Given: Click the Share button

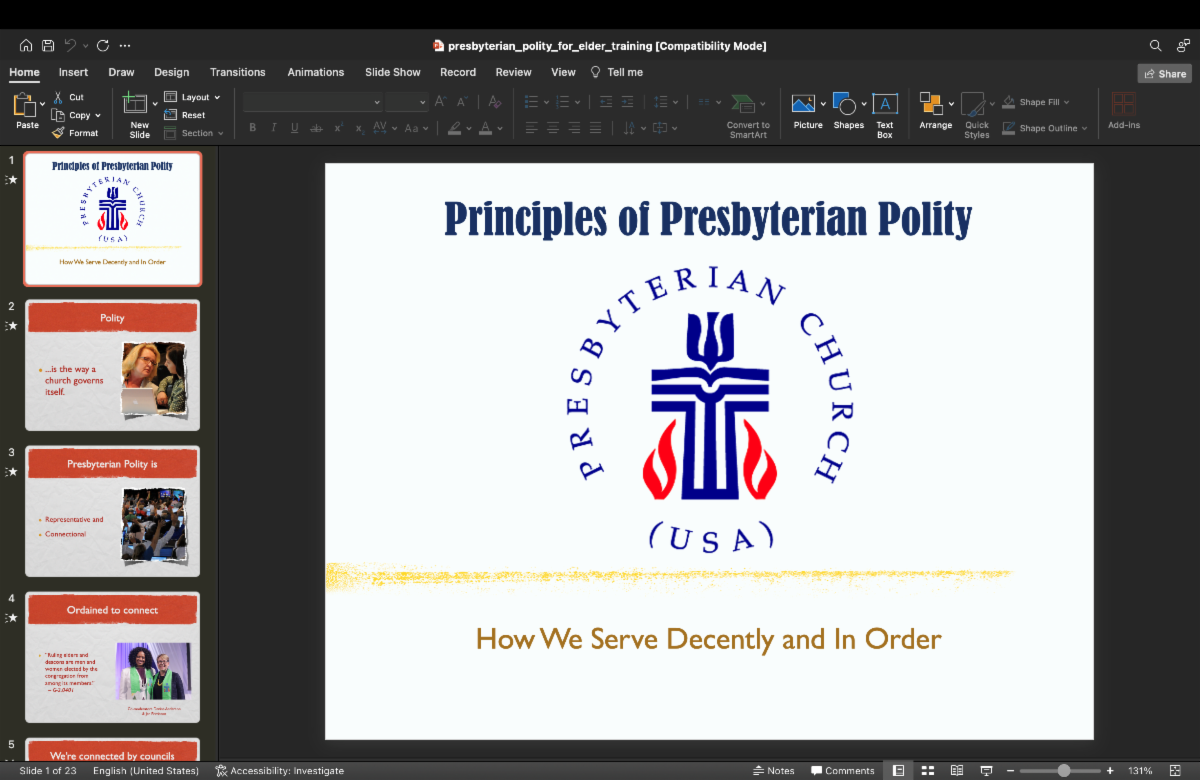Looking at the screenshot, I should (1164, 74).
